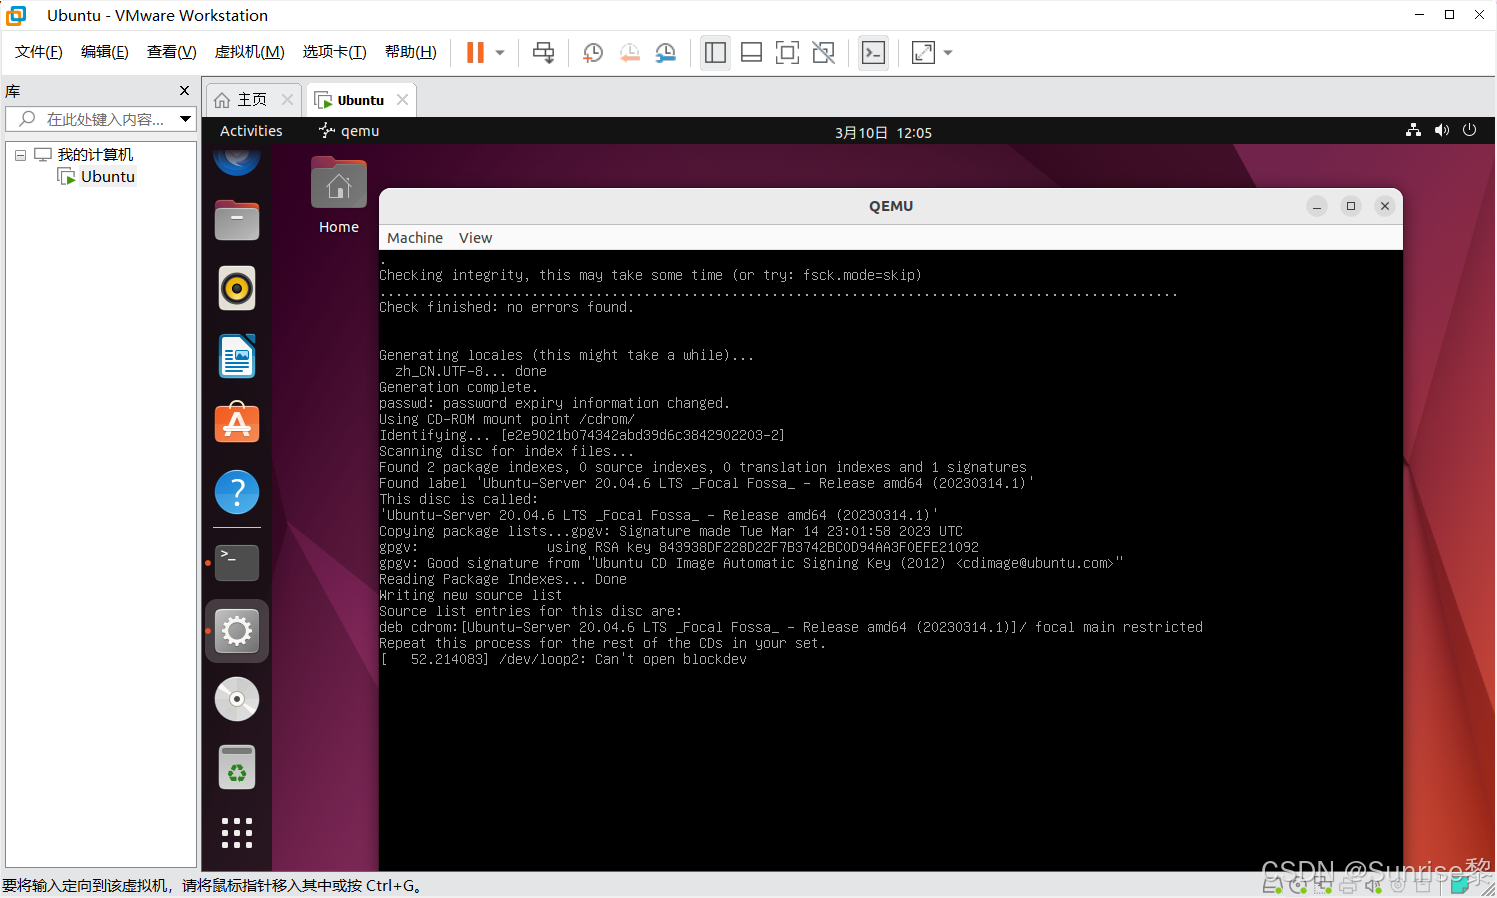The image size is (1497, 898).
Task: Open the power options dropdown next to pause
Action: pyautogui.click(x=500, y=53)
